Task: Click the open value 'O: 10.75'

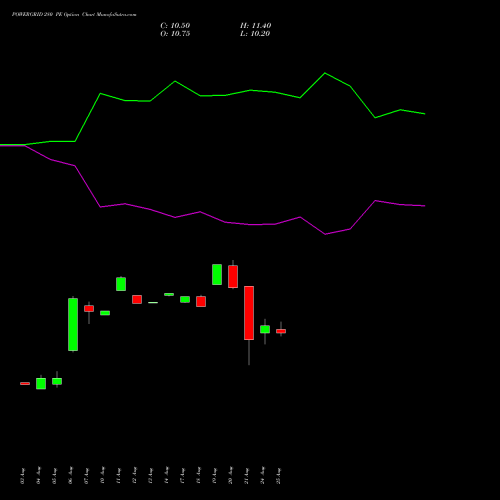Action: (x=175, y=34)
